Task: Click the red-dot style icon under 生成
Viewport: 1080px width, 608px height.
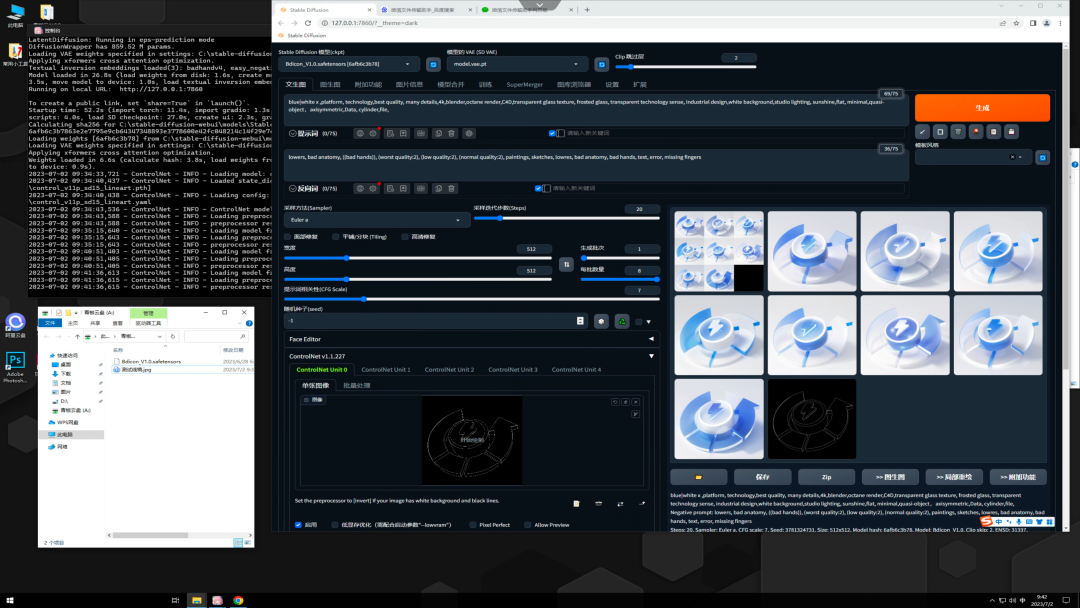Action: coord(976,132)
